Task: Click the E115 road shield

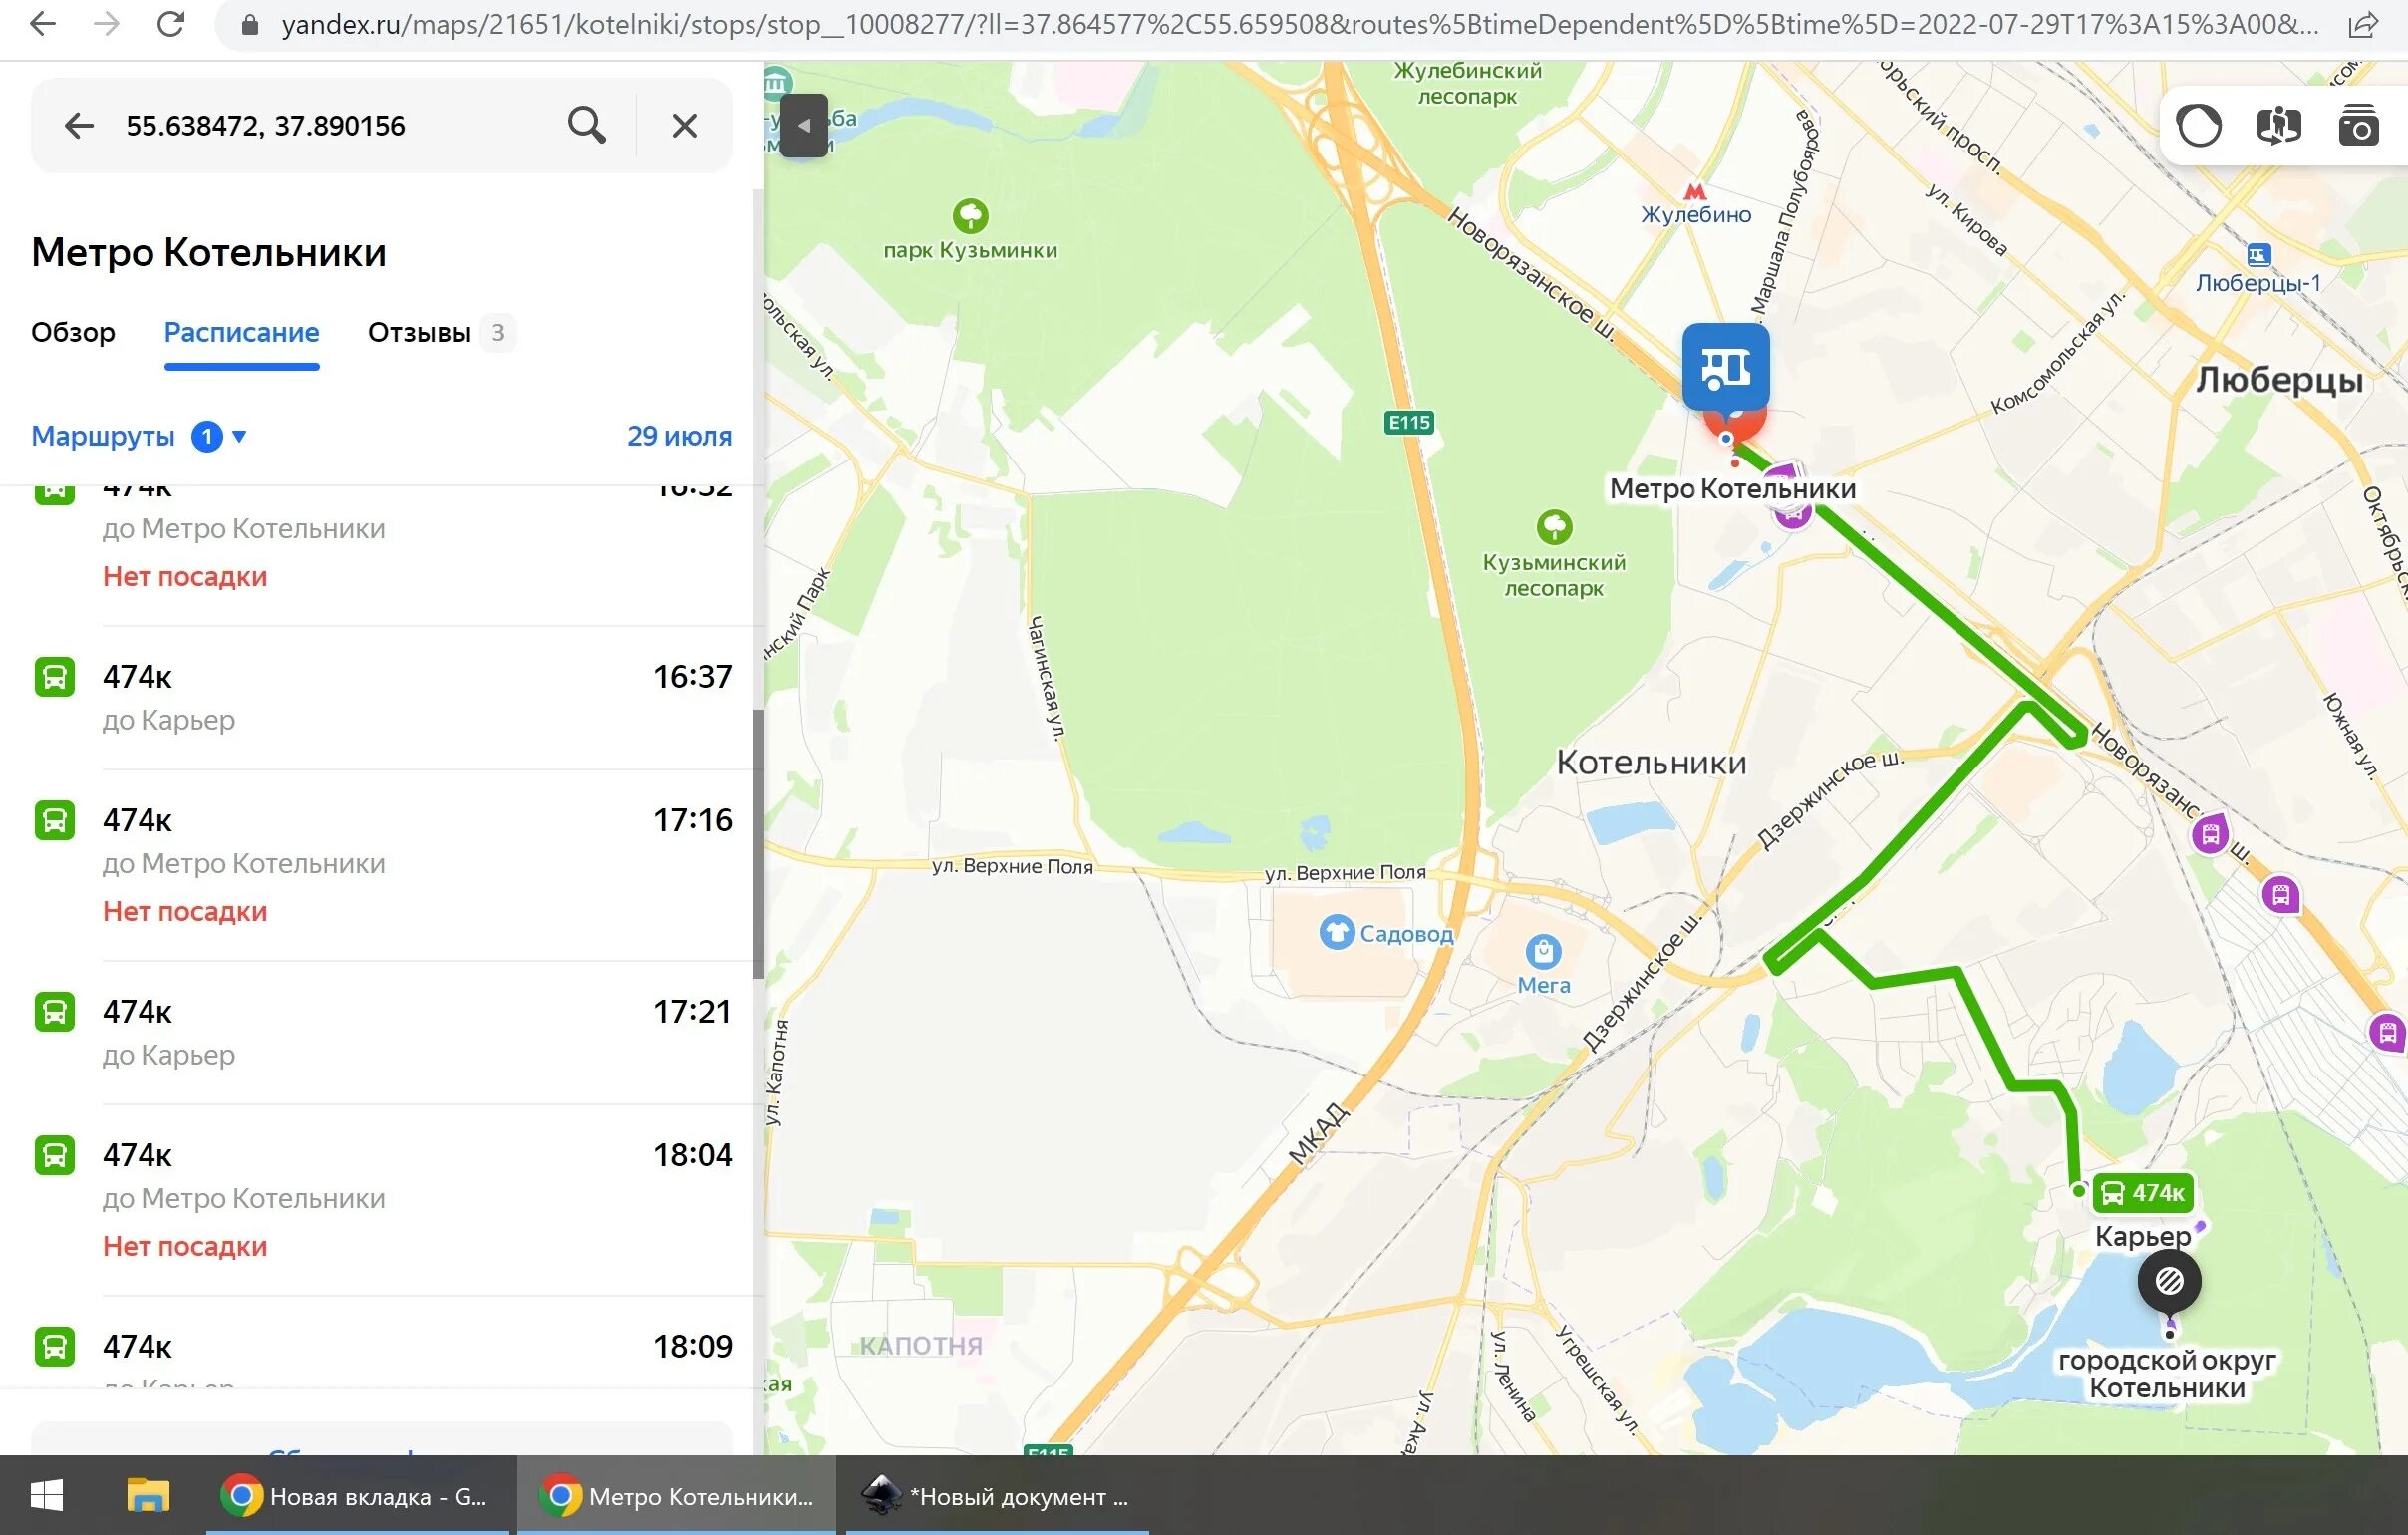Action: pos(1409,422)
